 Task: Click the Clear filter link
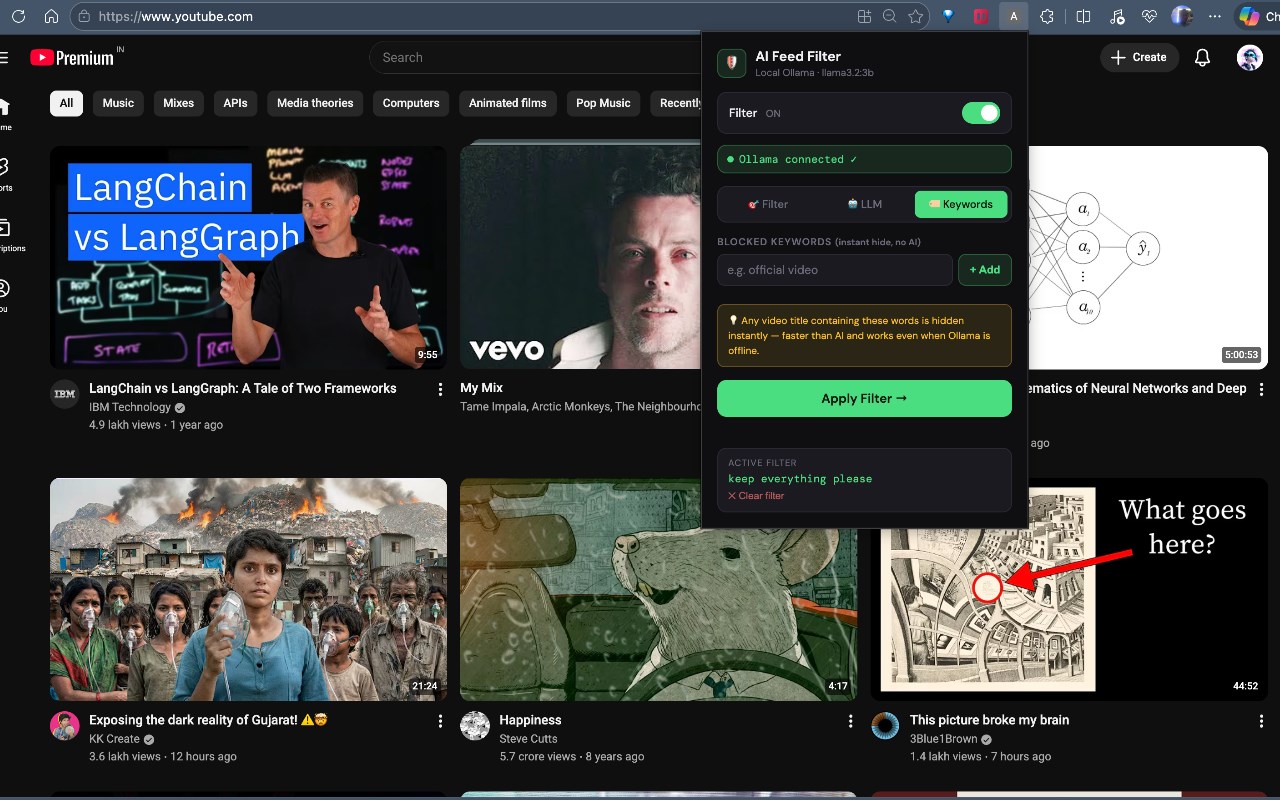pyautogui.click(x=756, y=496)
